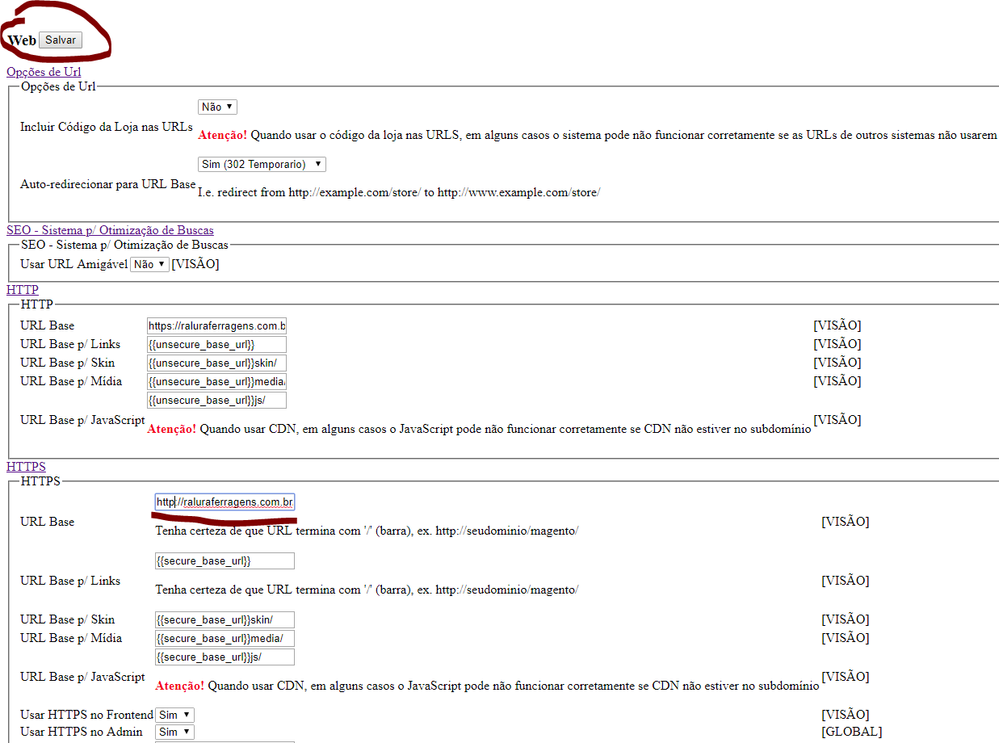Select the unsecure URL Base p/ Mídia field
Viewport: 999px width, 743px height.
[216, 381]
